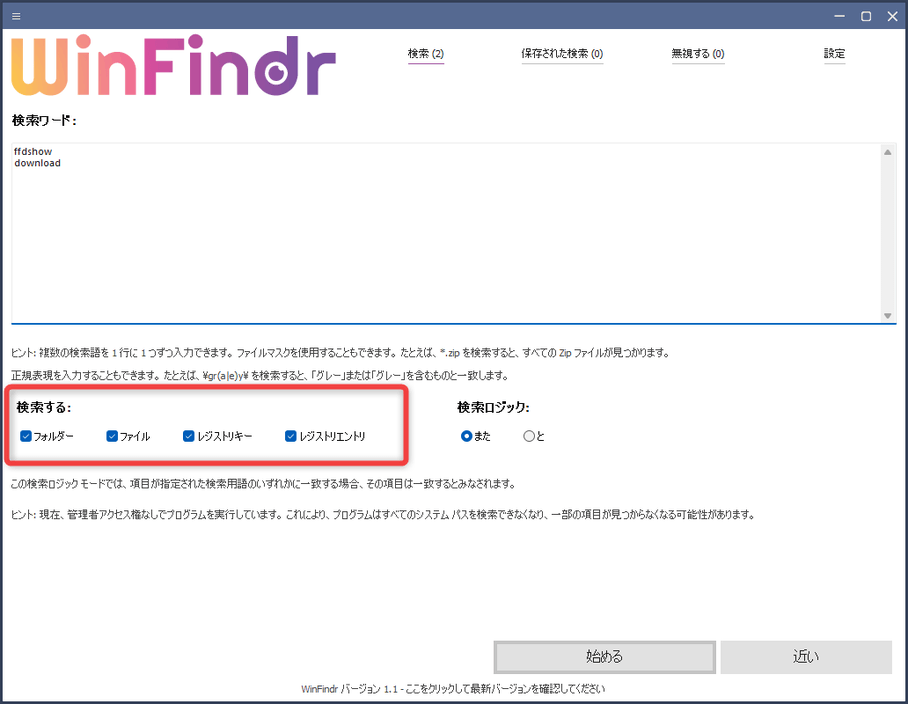Click the 近い button
908x704 pixels.
[x=806, y=657]
